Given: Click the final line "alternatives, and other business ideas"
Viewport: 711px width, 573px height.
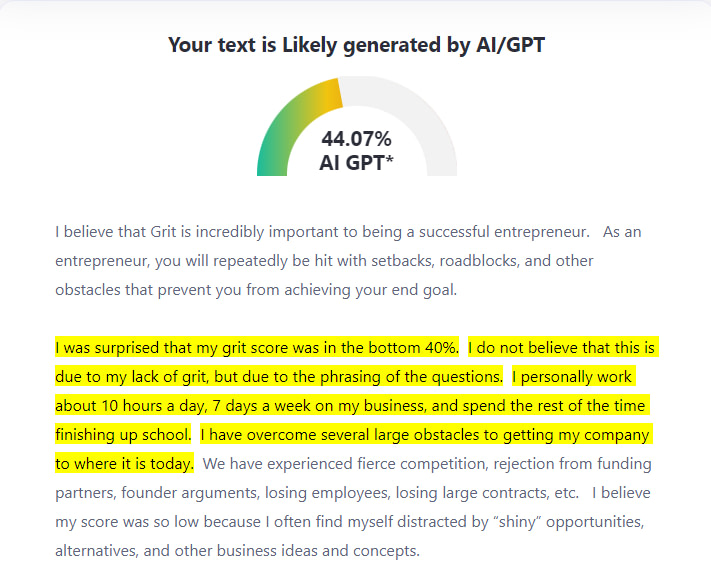Looking at the screenshot, I should (x=238, y=551).
